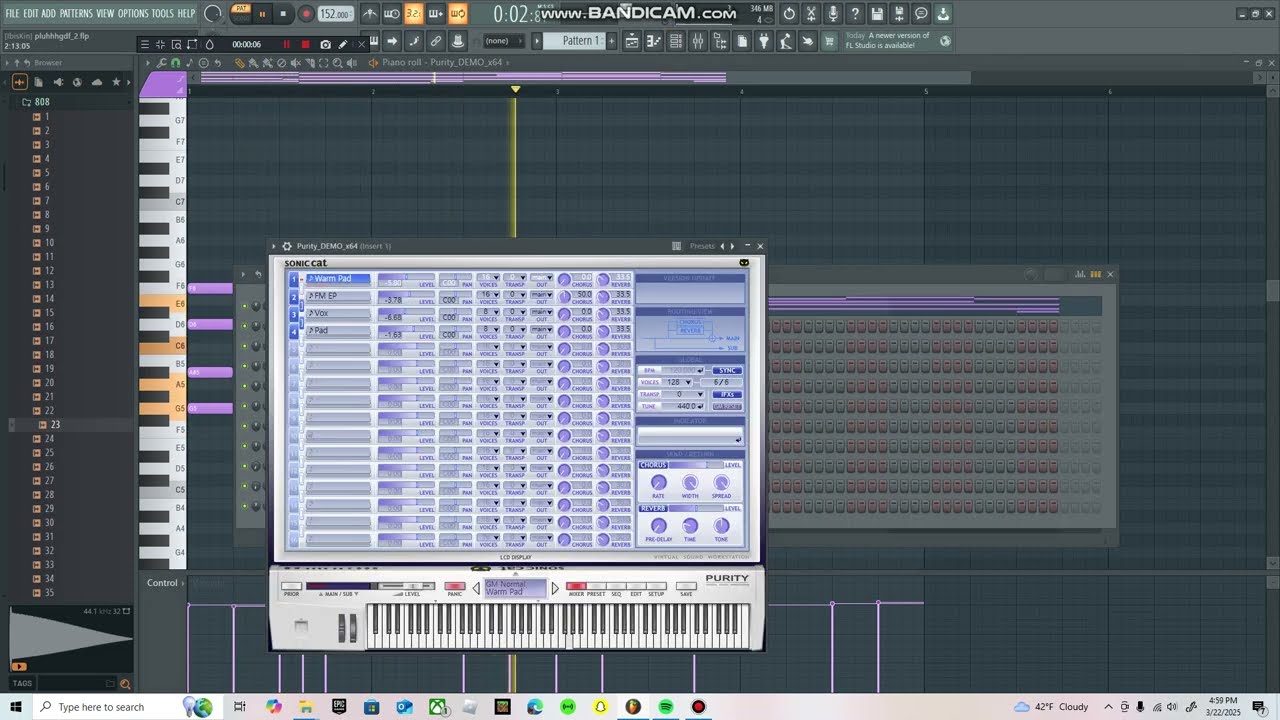Click Browser search magnifier icon
1280x720 pixels.
(125, 684)
